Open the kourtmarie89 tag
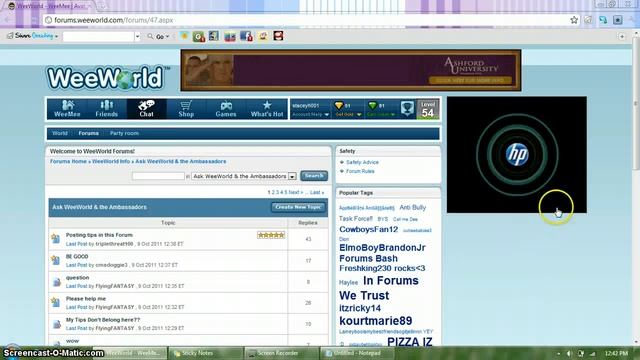640x360 pixels. click(376, 321)
